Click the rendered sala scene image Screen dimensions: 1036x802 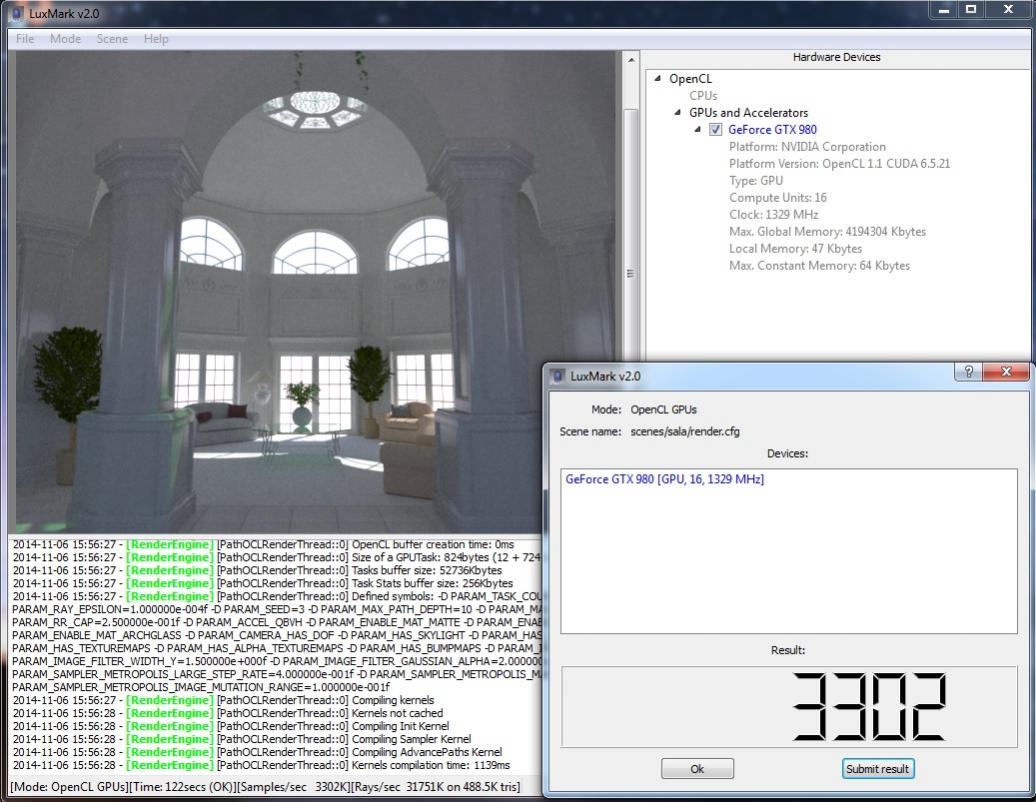[315, 291]
